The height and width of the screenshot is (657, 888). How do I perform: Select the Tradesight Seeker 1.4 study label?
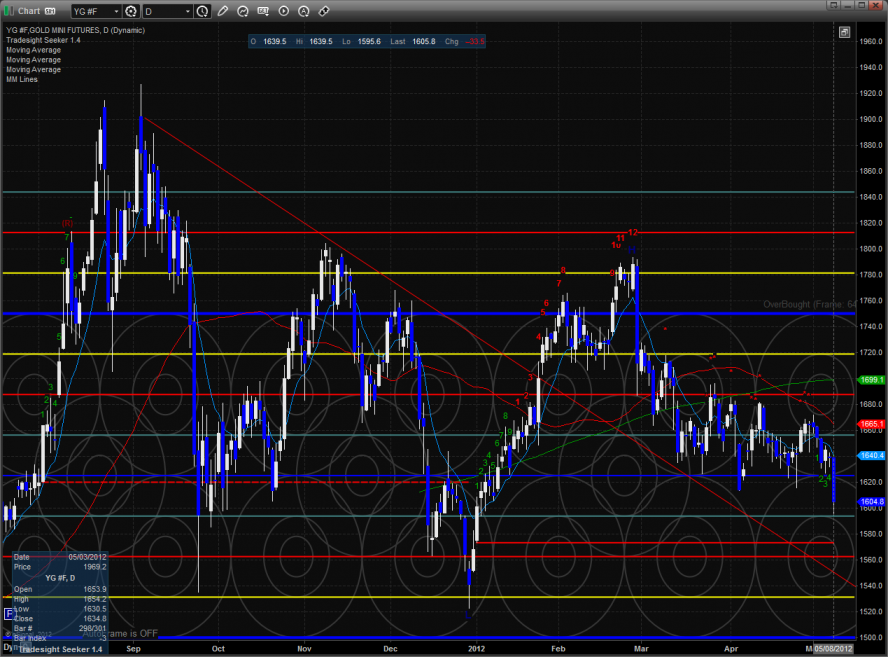click(x=41, y=41)
